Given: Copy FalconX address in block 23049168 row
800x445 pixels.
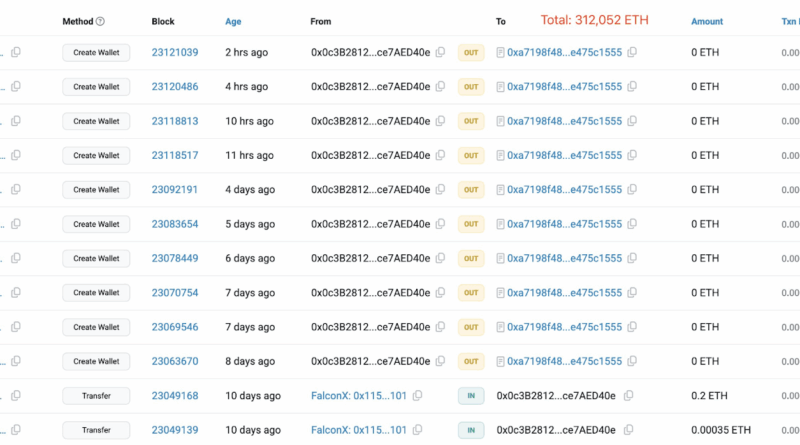Looking at the screenshot, I should [x=417, y=395].
